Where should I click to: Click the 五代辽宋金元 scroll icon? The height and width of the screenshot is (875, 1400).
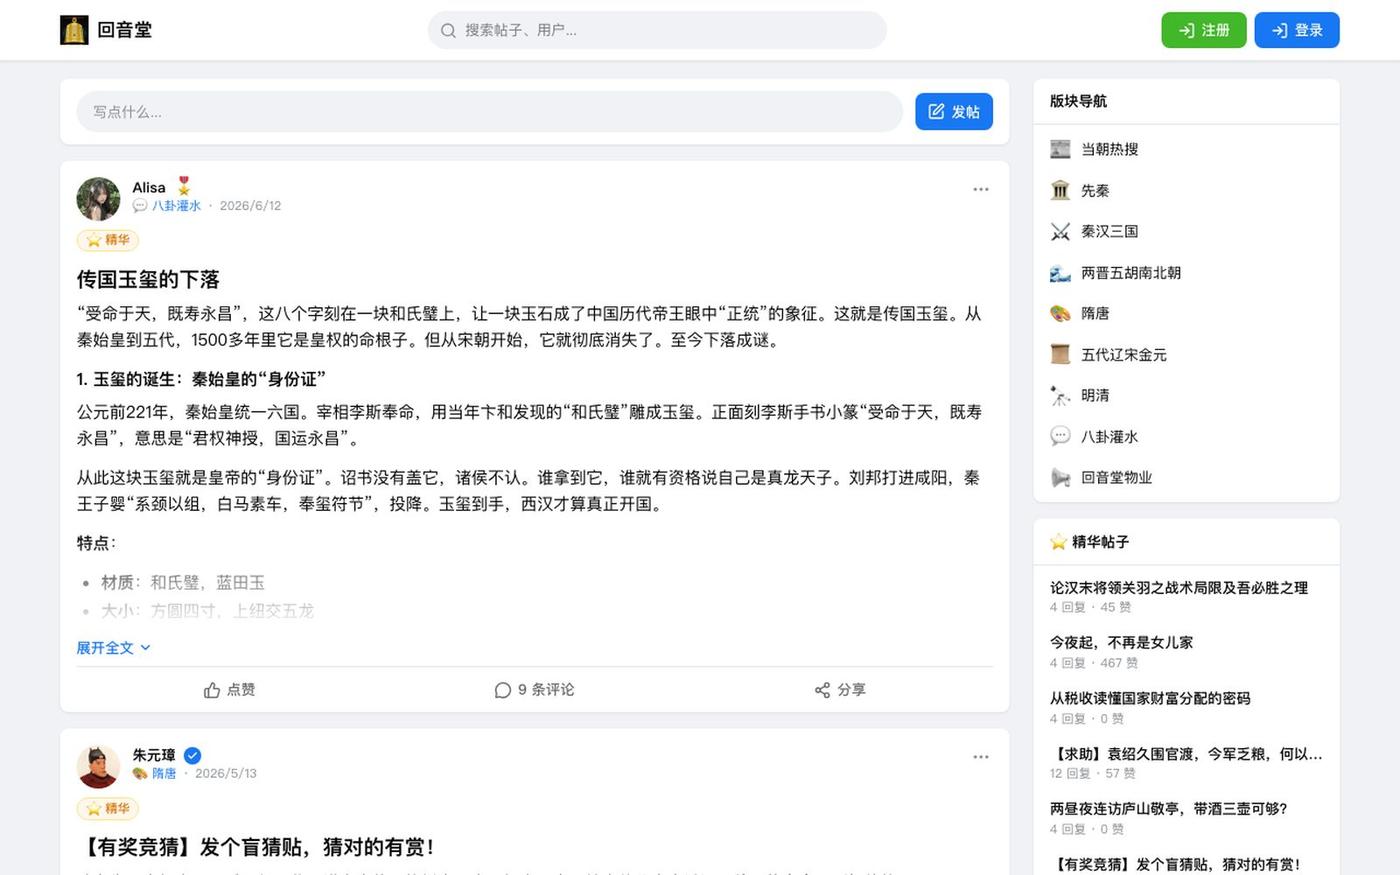pyautogui.click(x=1060, y=354)
